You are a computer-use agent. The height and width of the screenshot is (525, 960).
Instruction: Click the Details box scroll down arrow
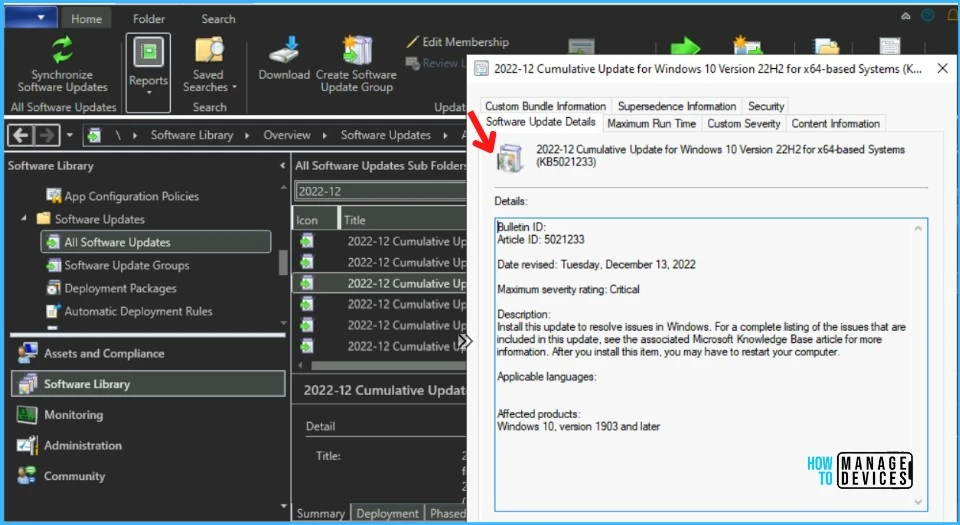click(918, 502)
